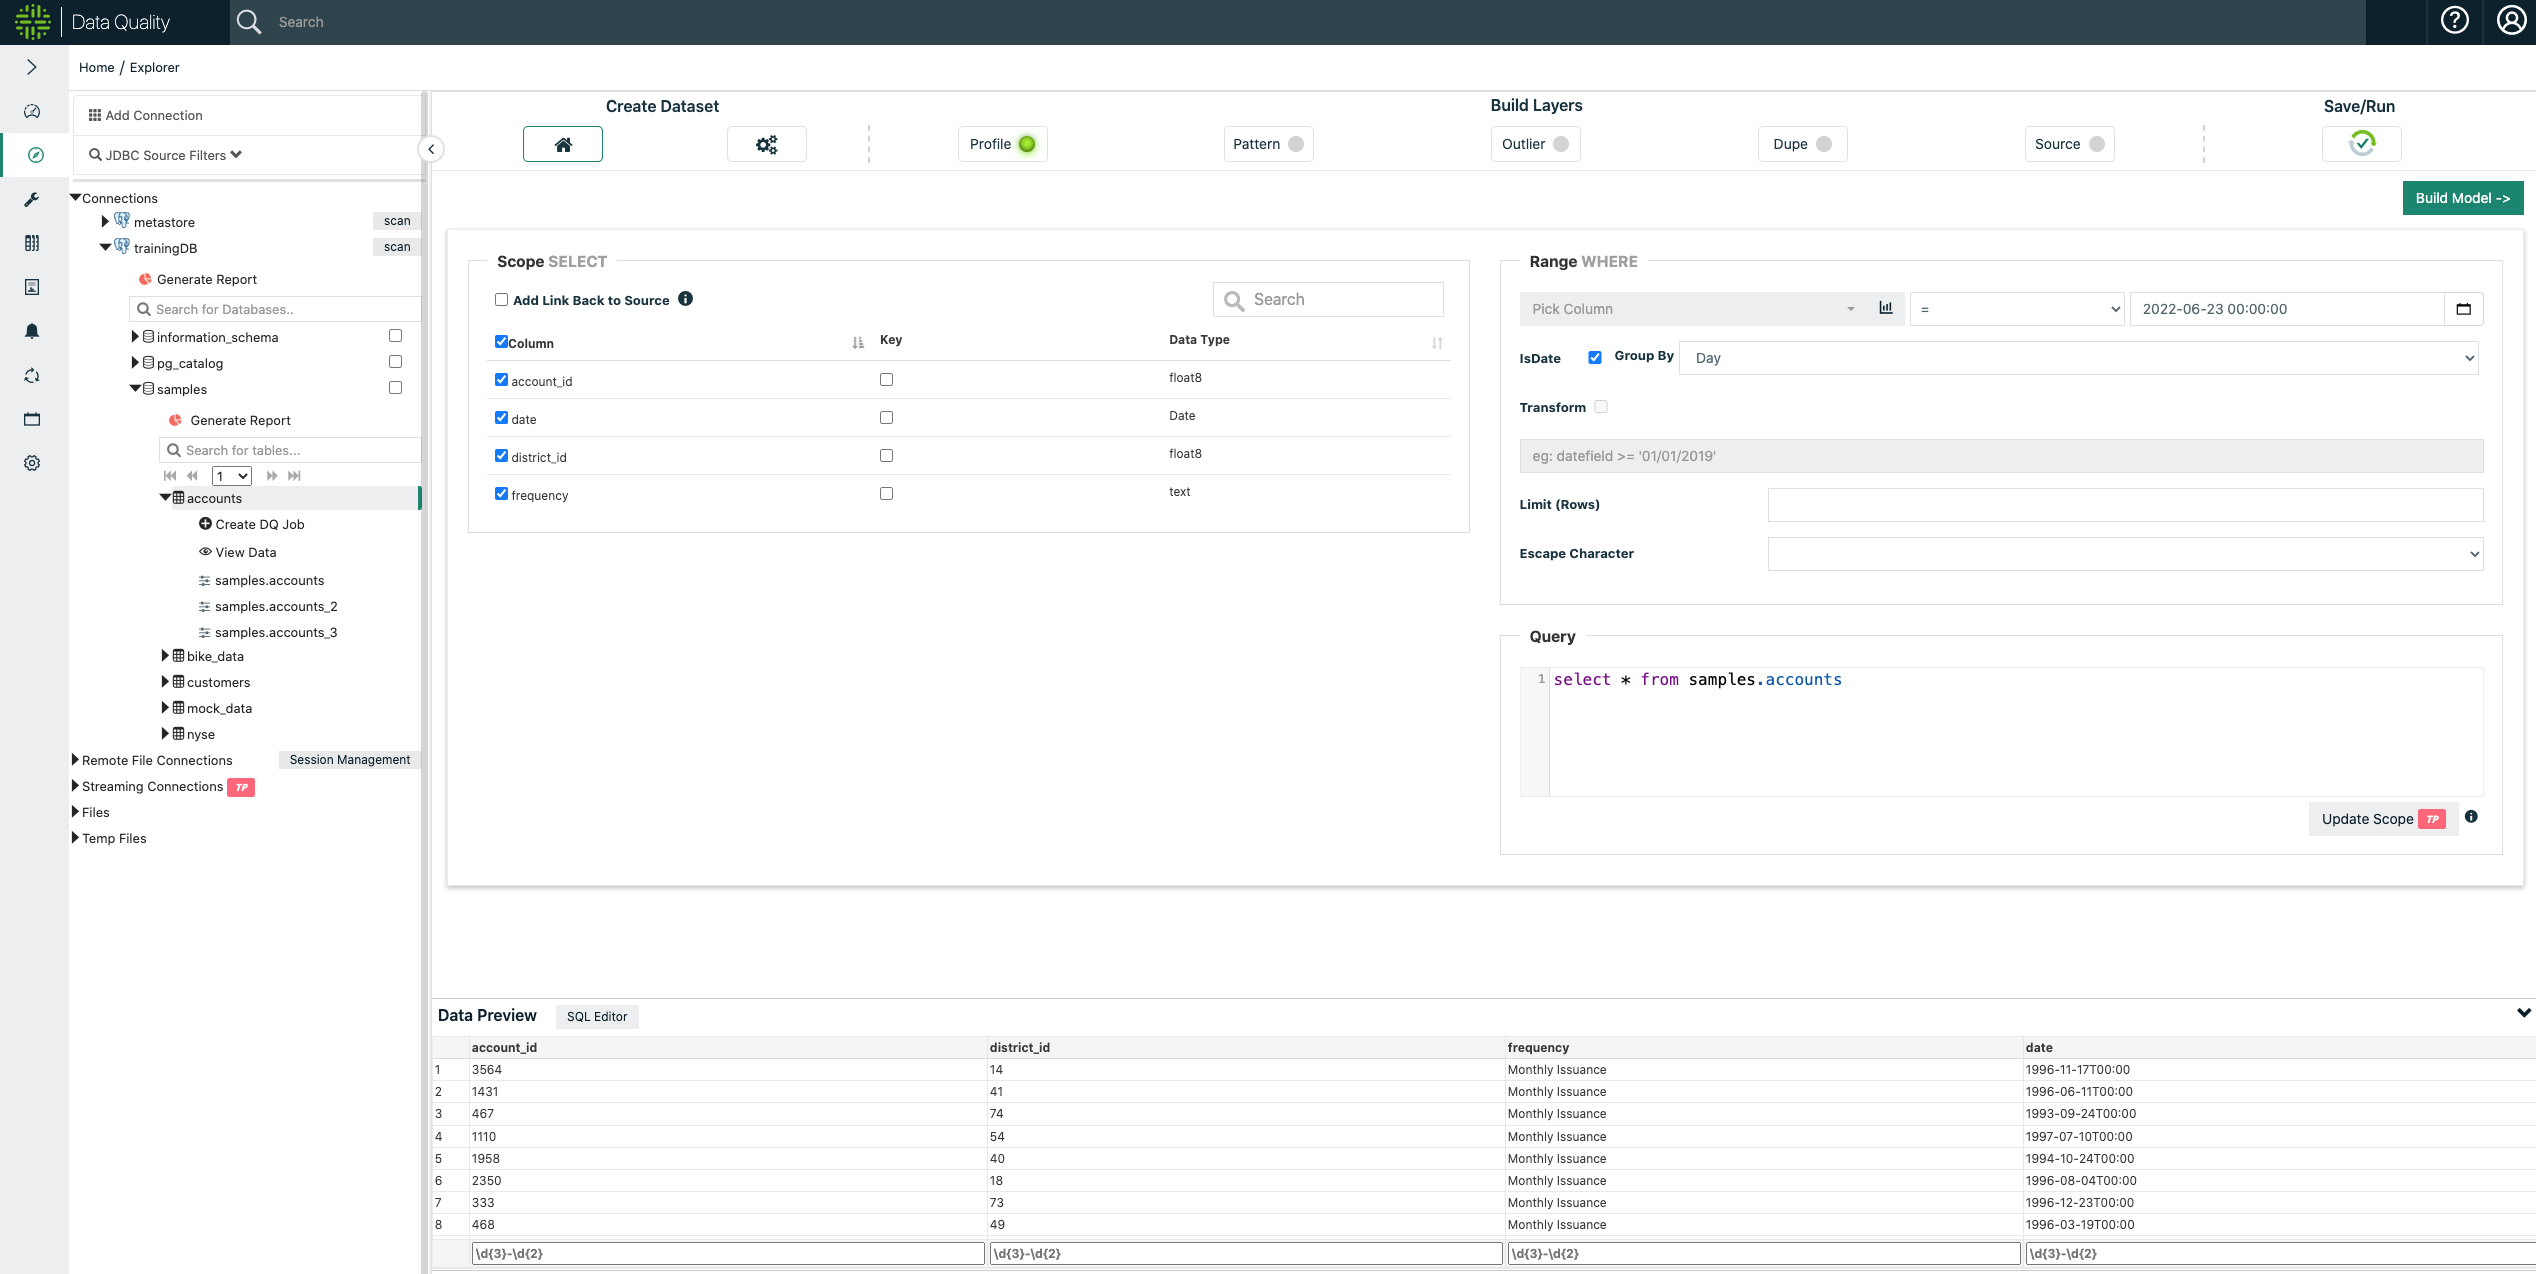This screenshot has width=2536, height=1274.
Task: Click scan button for trainingDB
Action: point(397,247)
